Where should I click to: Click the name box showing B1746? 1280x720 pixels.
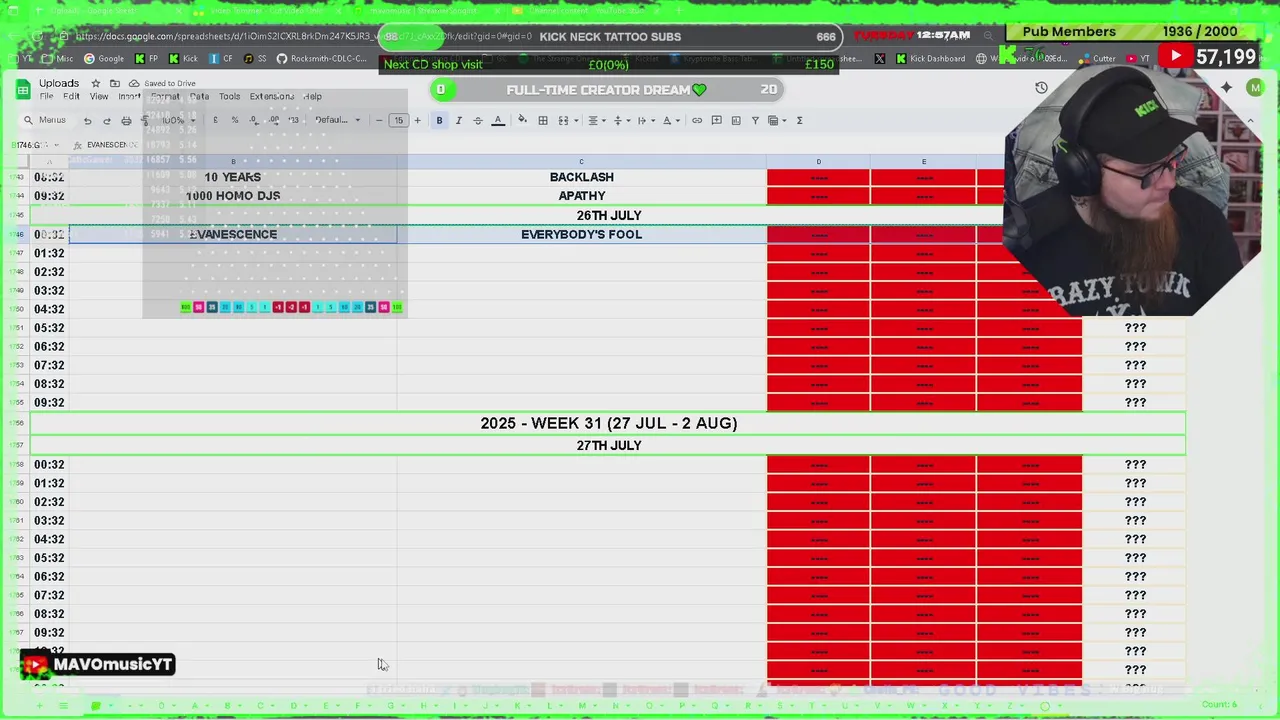(x=36, y=145)
